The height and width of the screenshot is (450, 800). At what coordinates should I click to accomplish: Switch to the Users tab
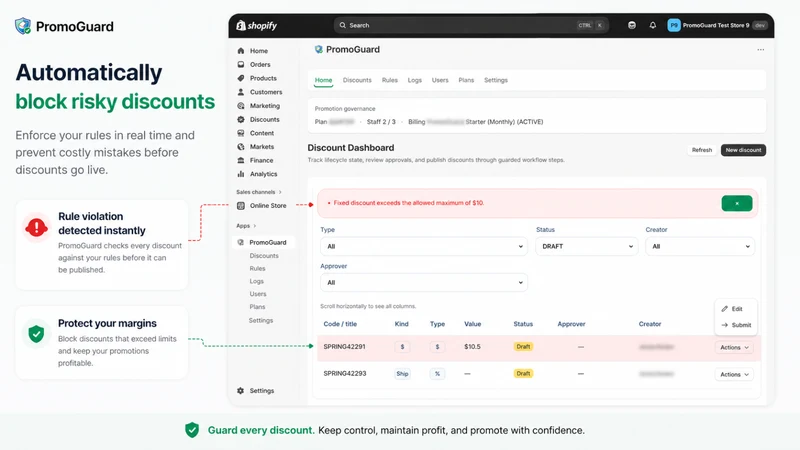[x=440, y=80]
